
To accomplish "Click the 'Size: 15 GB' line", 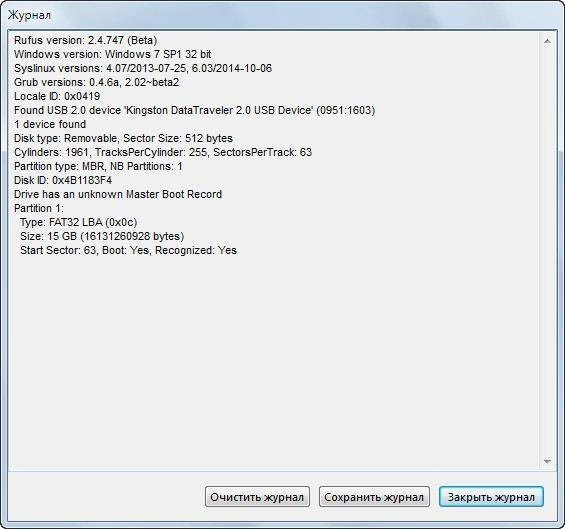I will (102, 236).
